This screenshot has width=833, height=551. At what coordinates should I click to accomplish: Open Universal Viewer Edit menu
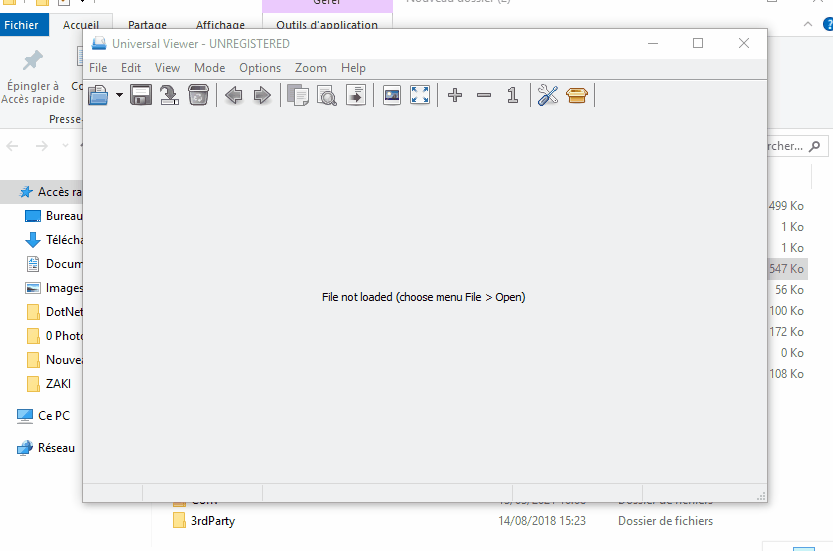point(131,68)
